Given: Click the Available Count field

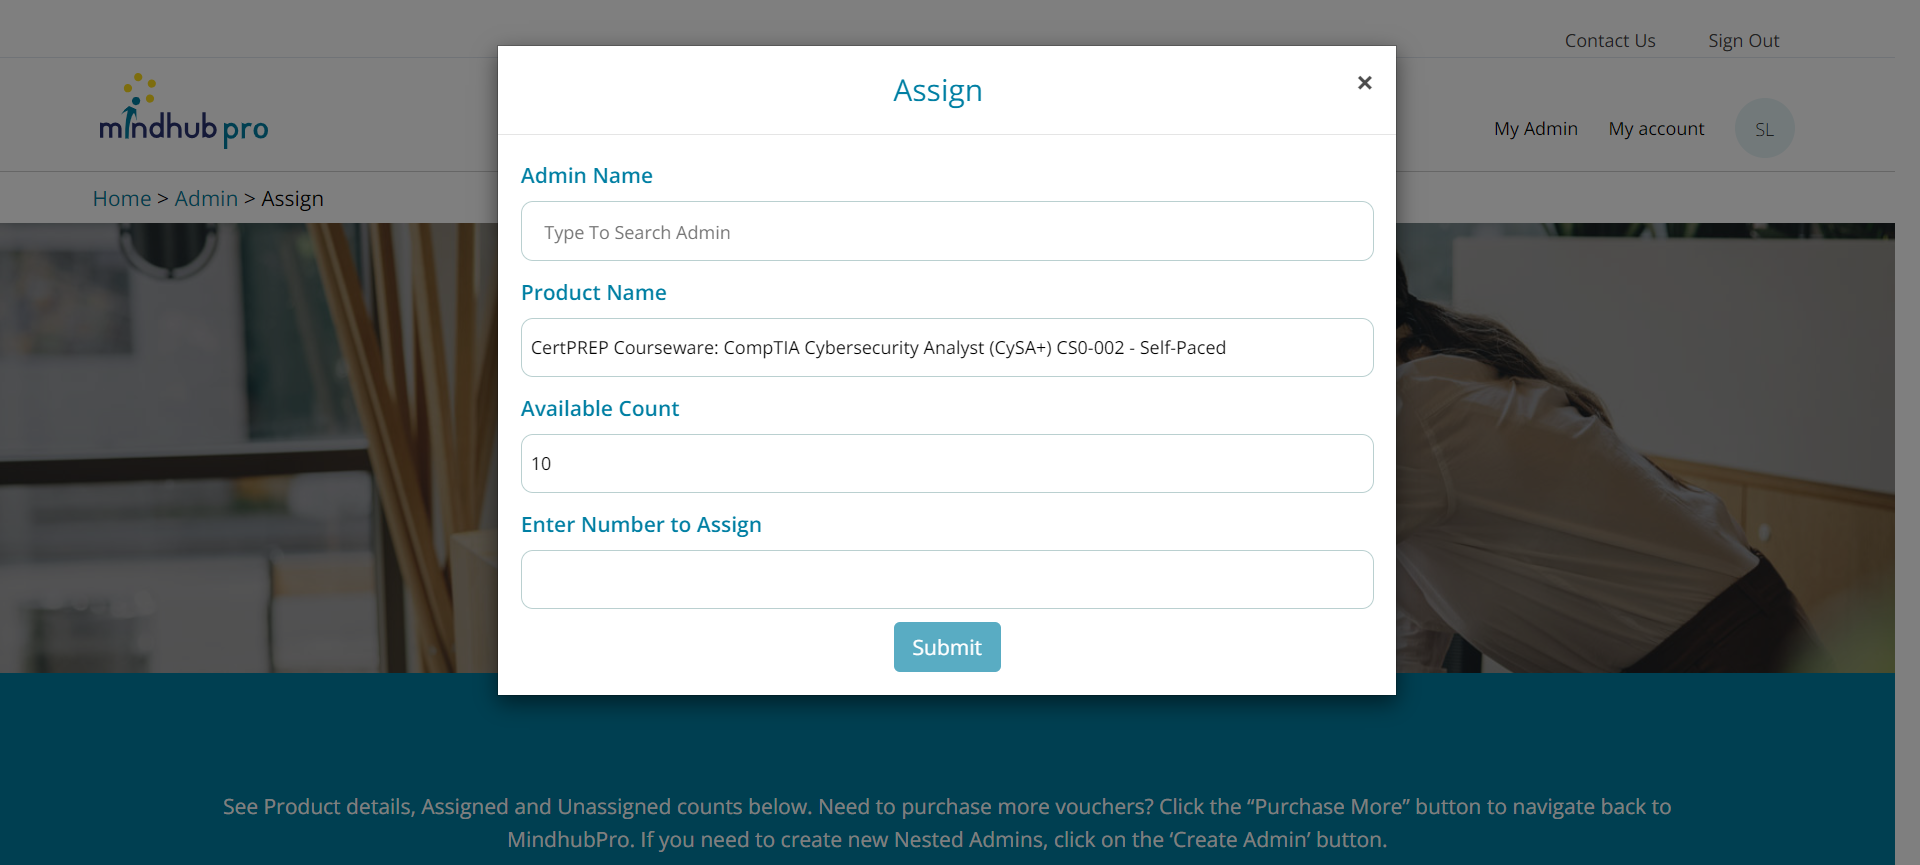Looking at the screenshot, I should pyautogui.click(x=946, y=464).
